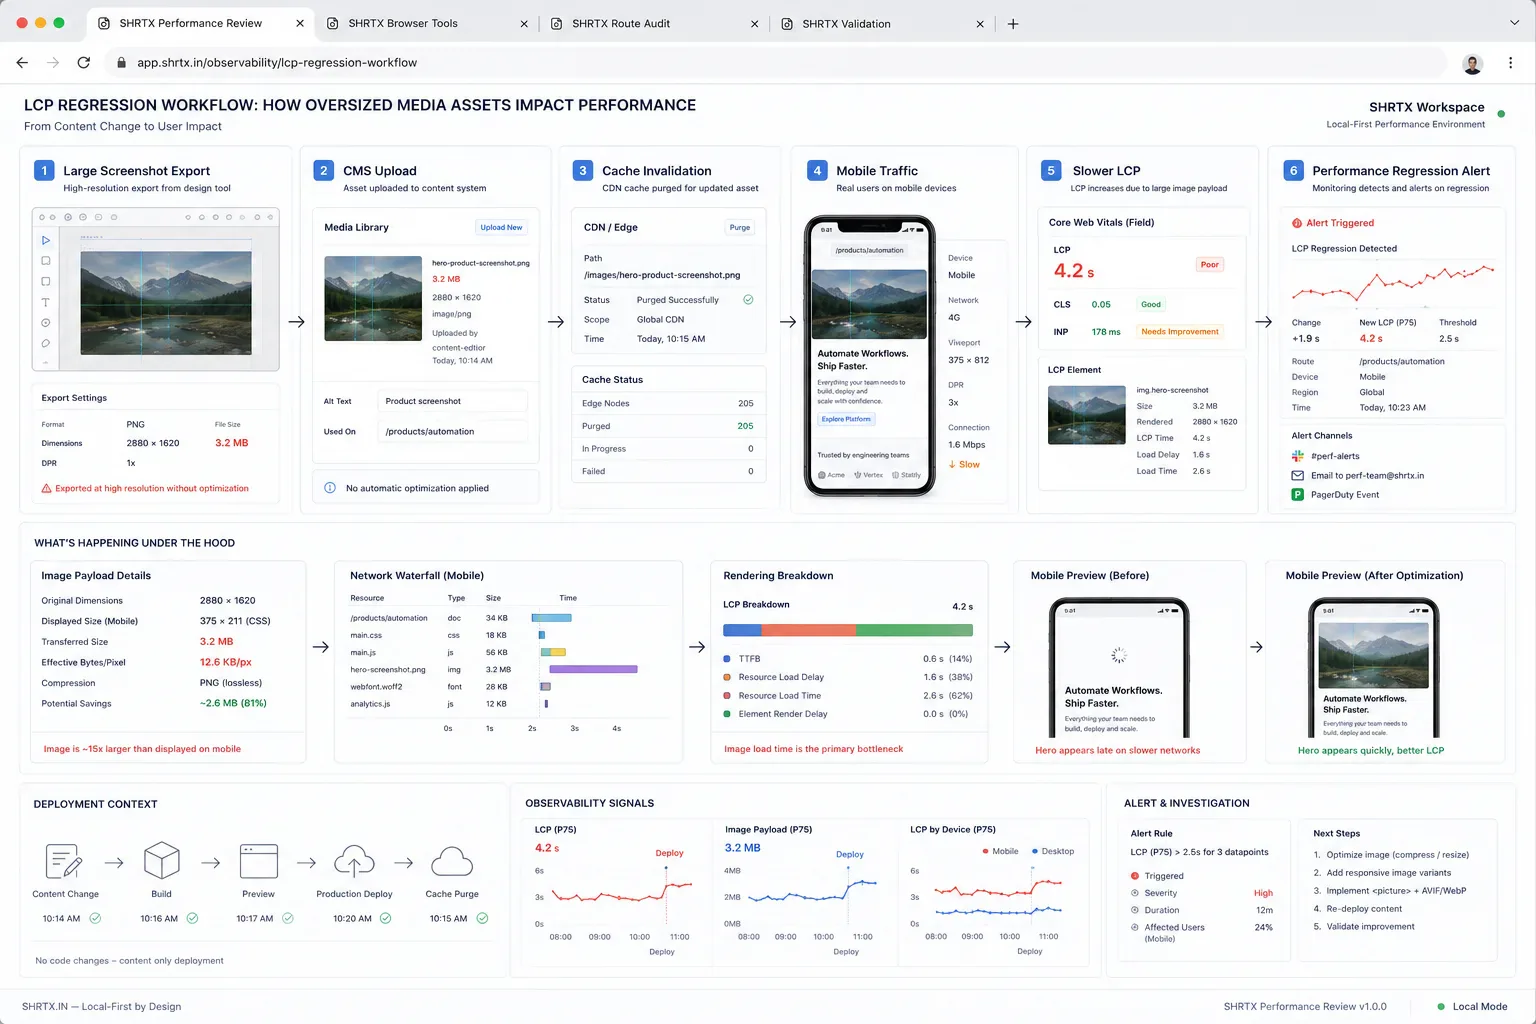Click the LCP Element image thumbnail
Image resolution: width=1536 pixels, height=1024 pixels.
[x=1087, y=415]
